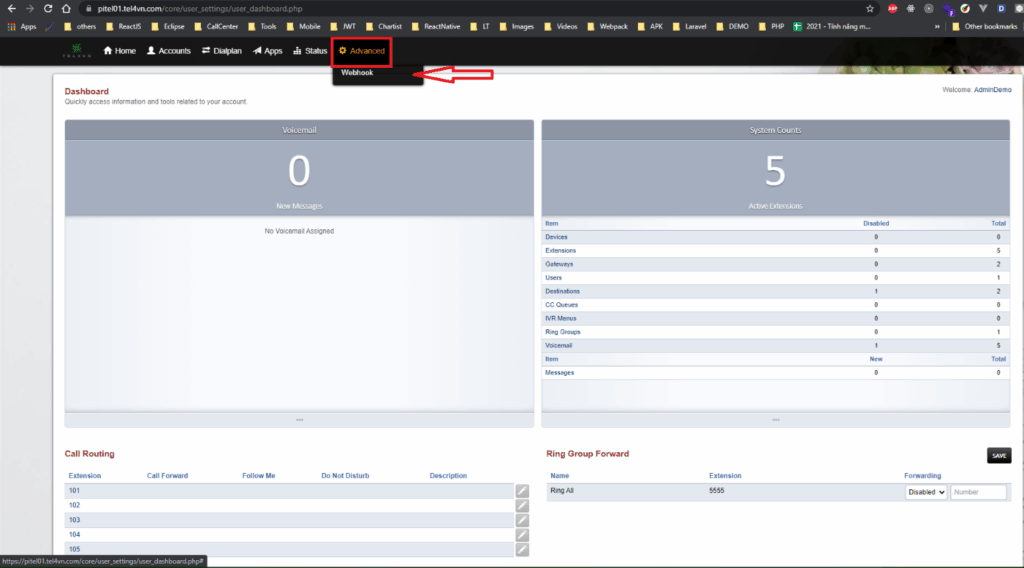Image resolution: width=1024 pixels, height=568 pixels.
Task: Click the Number input field for Ring All
Action: [978, 492]
